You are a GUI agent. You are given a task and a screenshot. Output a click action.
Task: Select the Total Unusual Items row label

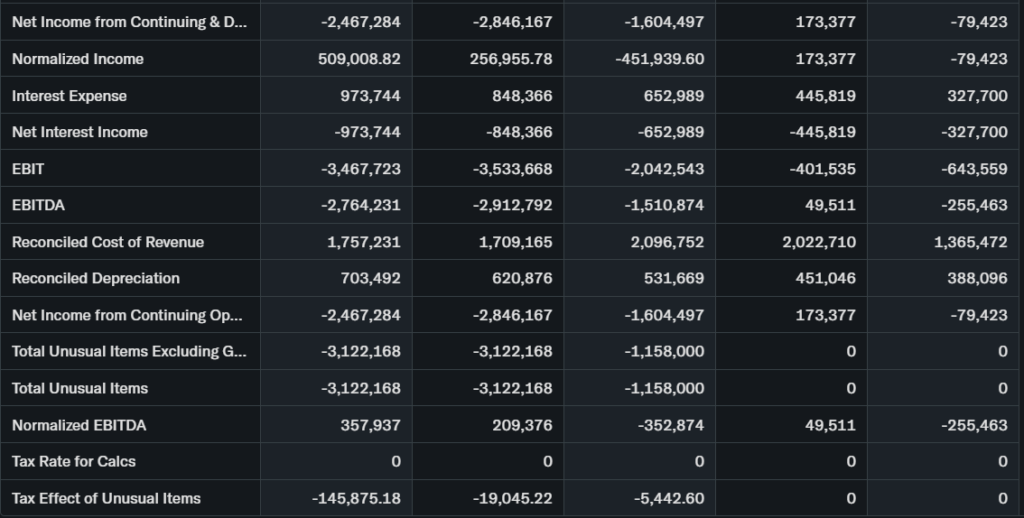click(x=80, y=388)
